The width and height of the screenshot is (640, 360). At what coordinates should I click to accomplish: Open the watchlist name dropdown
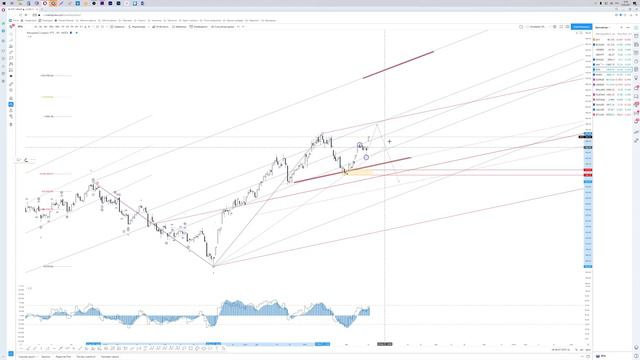tap(602, 27)
